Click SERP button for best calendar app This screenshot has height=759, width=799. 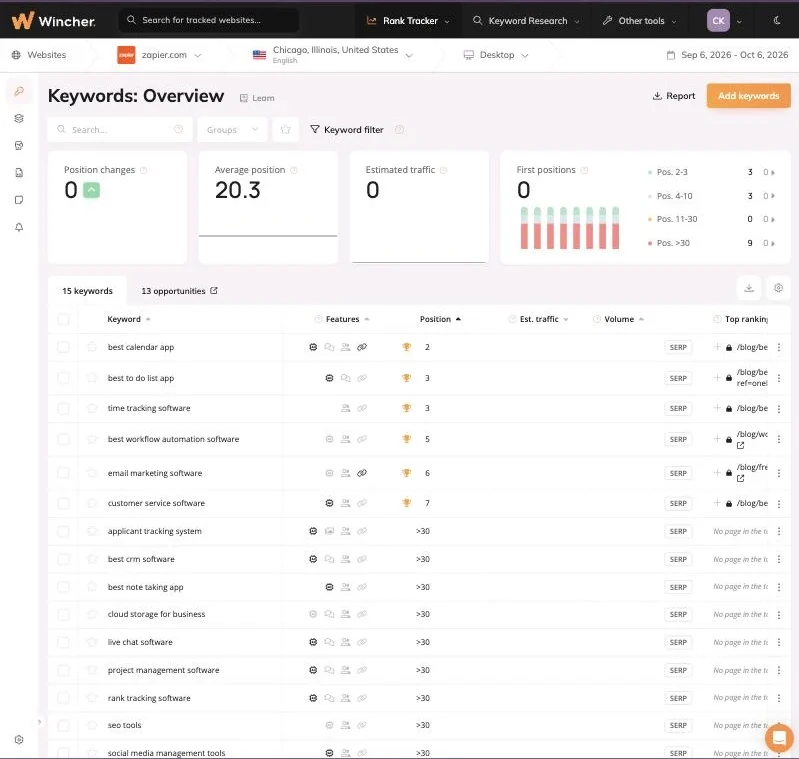tap(678, 347)
